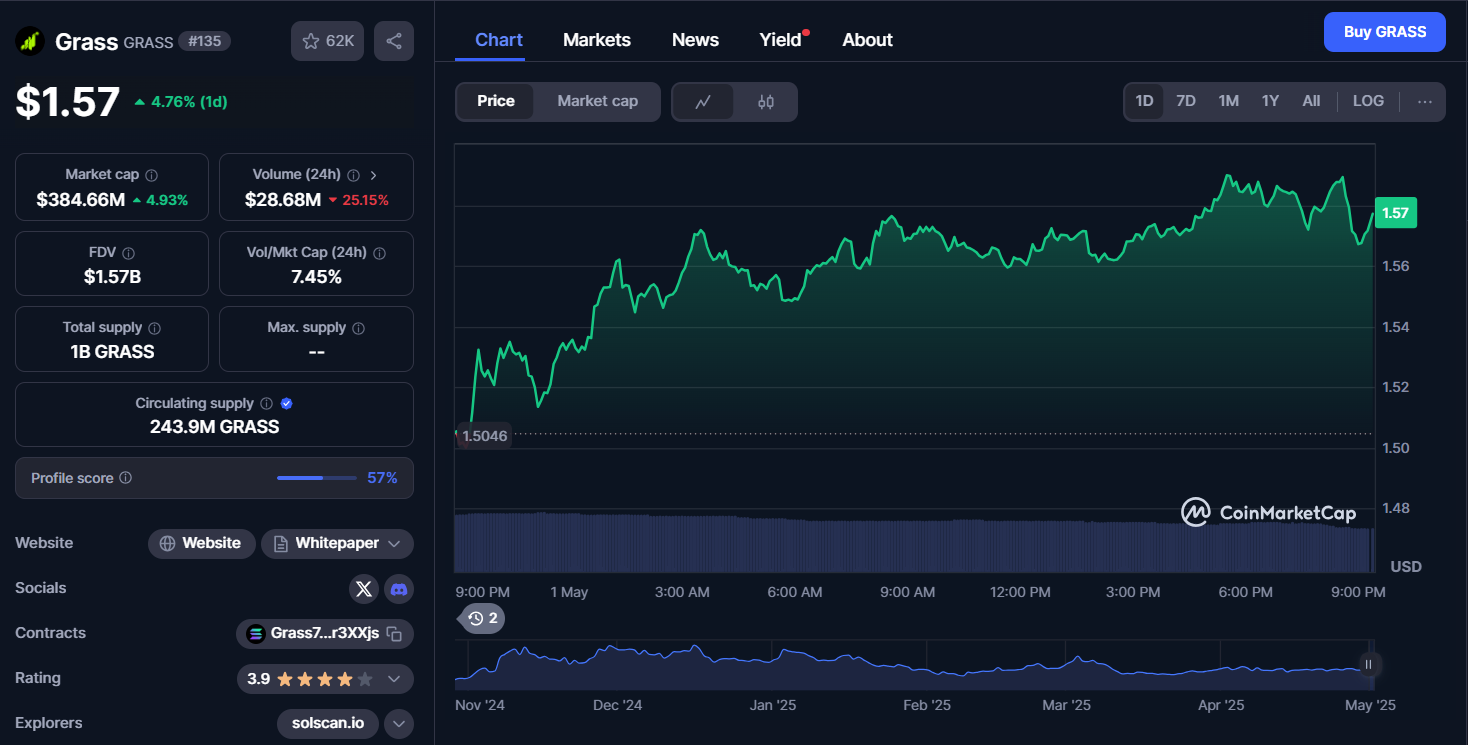1468x745 pixels.
Task: Open the Markets tab
Action: point(597,40)
